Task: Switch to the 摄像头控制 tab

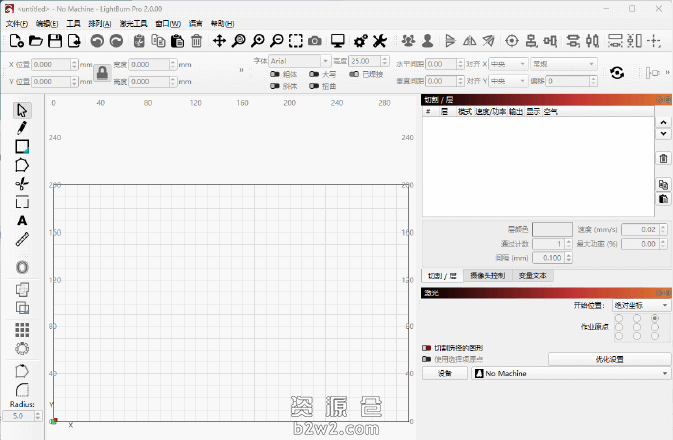Action: click(488, 275)
